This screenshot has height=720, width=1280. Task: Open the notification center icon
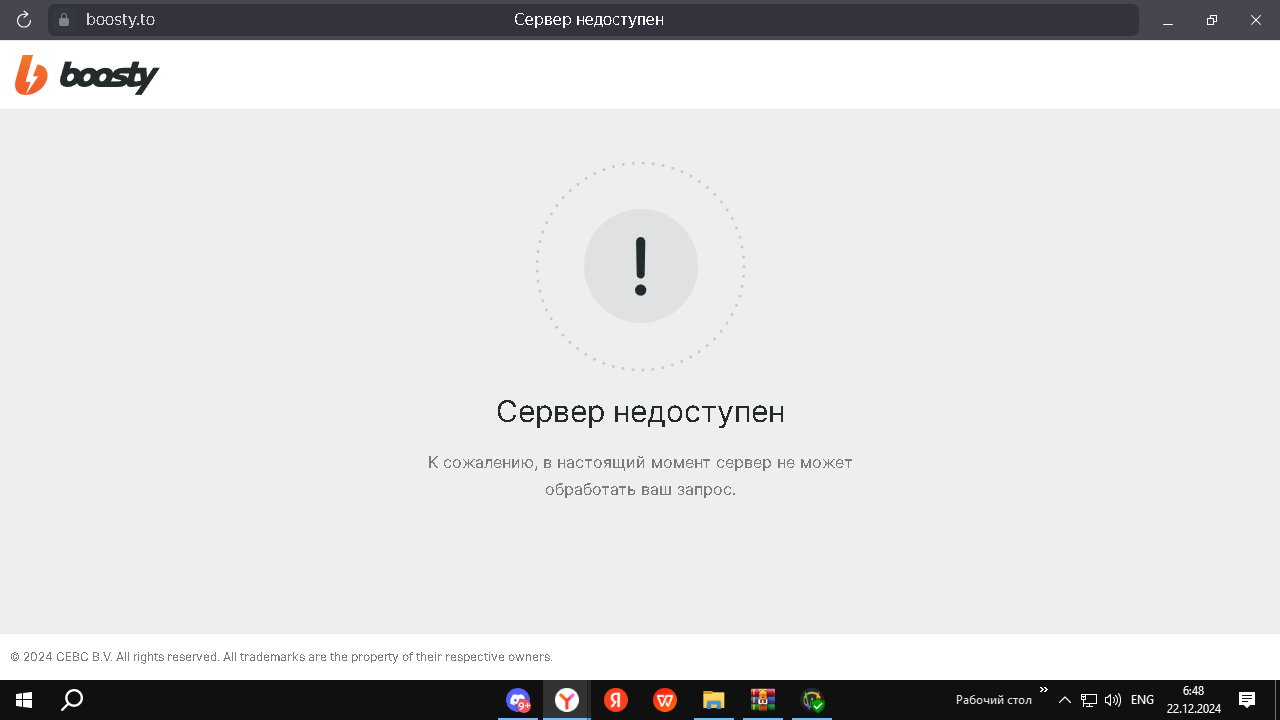pyautogui.click(x=1247, y=700)
